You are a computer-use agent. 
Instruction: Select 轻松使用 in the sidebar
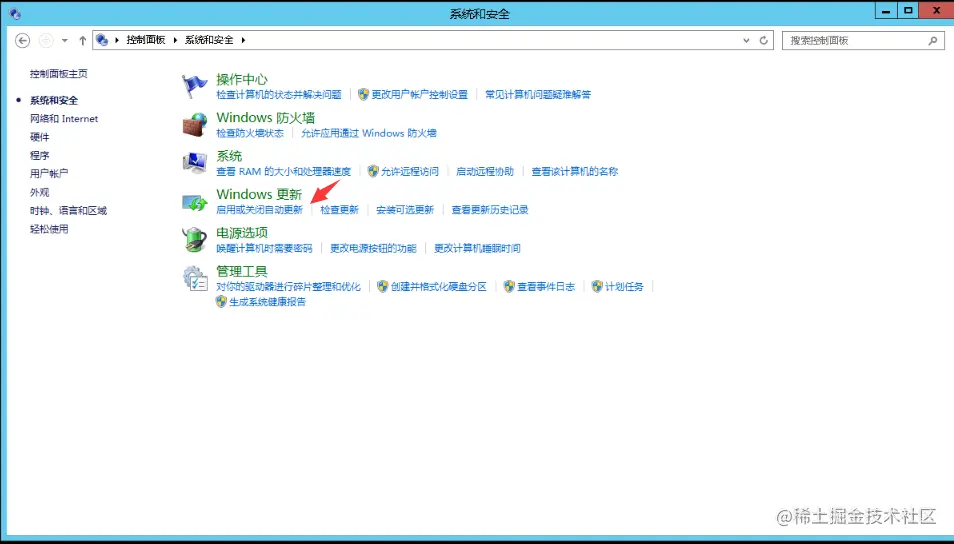[49, 229]
